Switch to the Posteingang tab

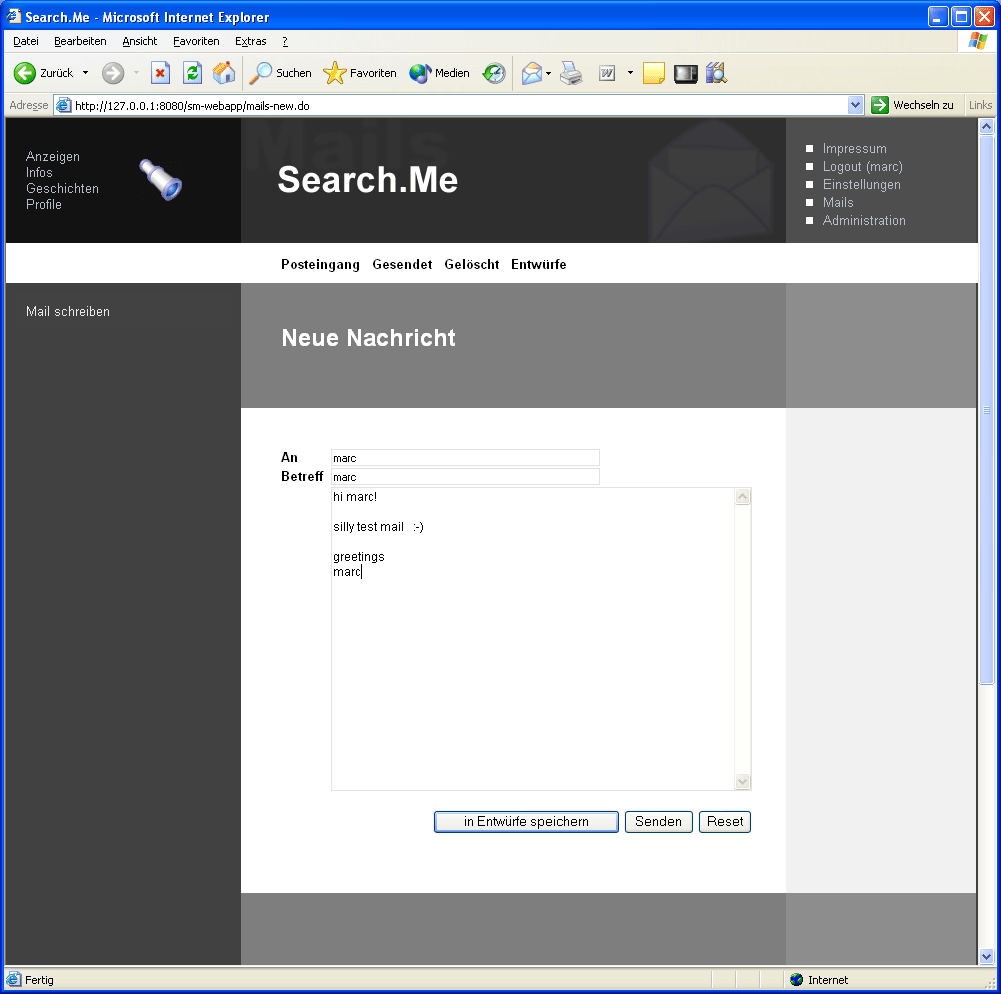coord(320,264)
